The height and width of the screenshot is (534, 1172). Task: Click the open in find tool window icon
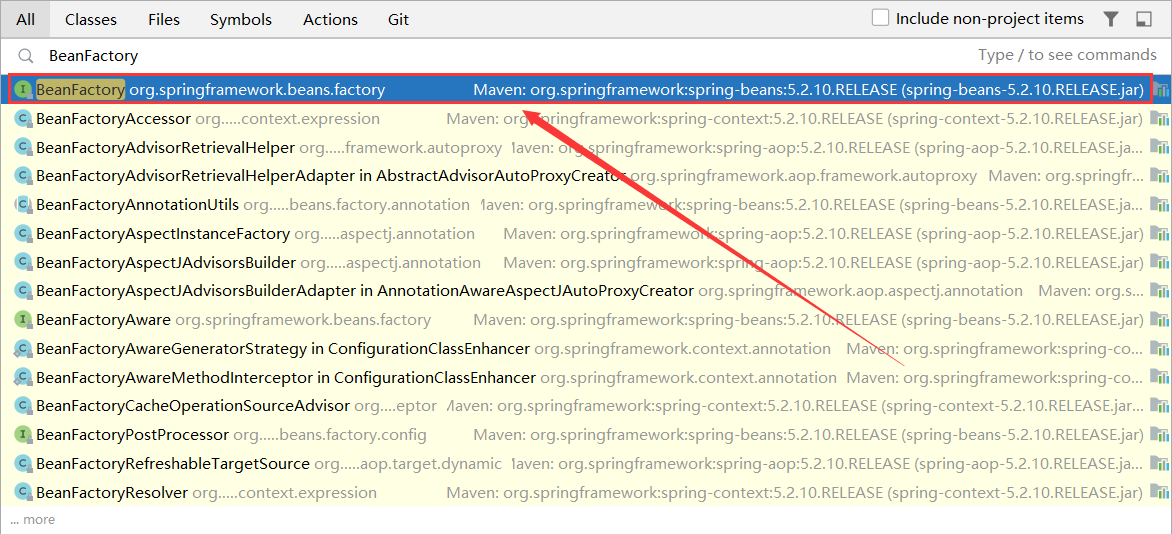[x=1143, y=19]
